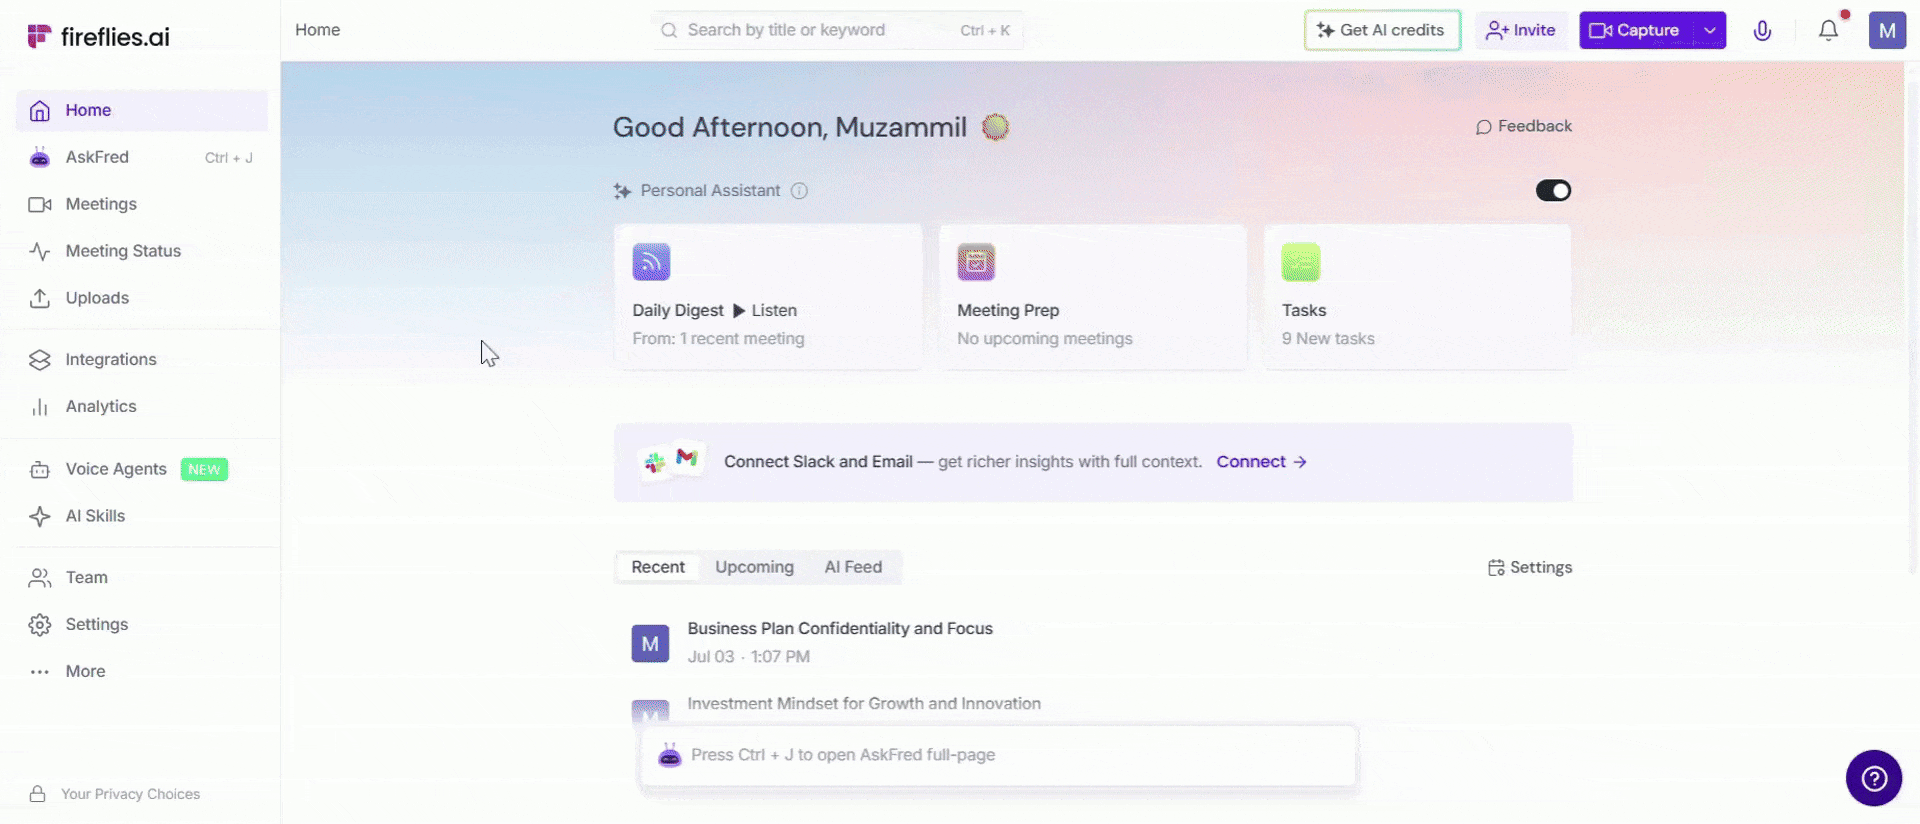Open AskFred from the sidebar
This screenshot has width=1920, height=824.
coord(142,157)
